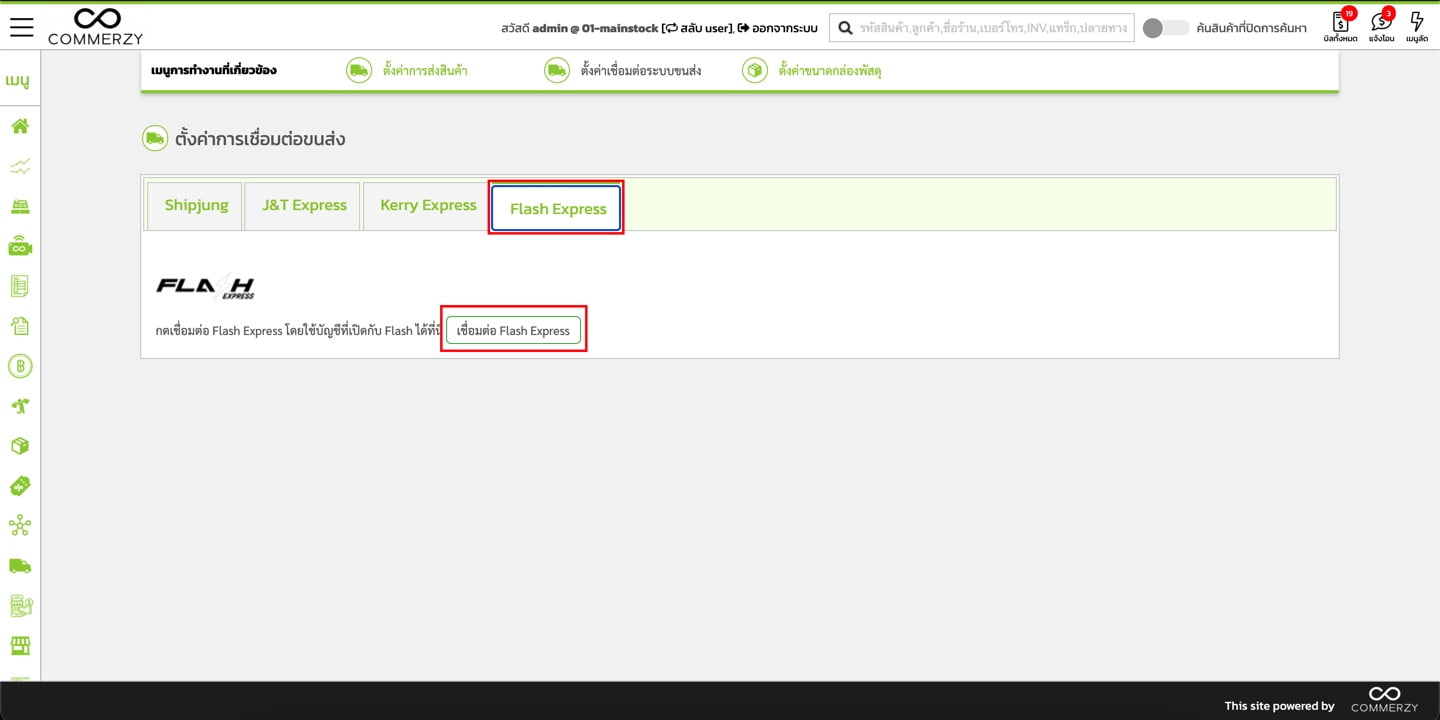Viewport: 1440px width, 720px height.
Task: Click box icon beside ตั้งค่าขนาดกล่องพัสดุ
Action: click(x=755, y=70)
